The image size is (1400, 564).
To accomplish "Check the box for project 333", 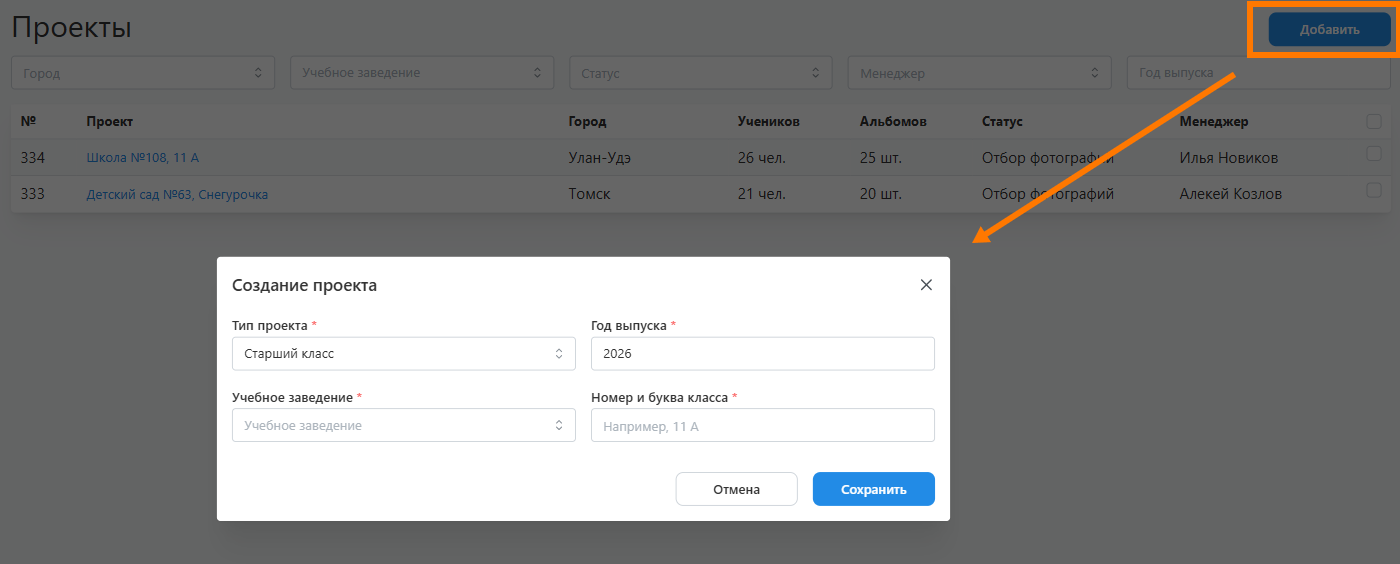I will (x=1374, y=190).
